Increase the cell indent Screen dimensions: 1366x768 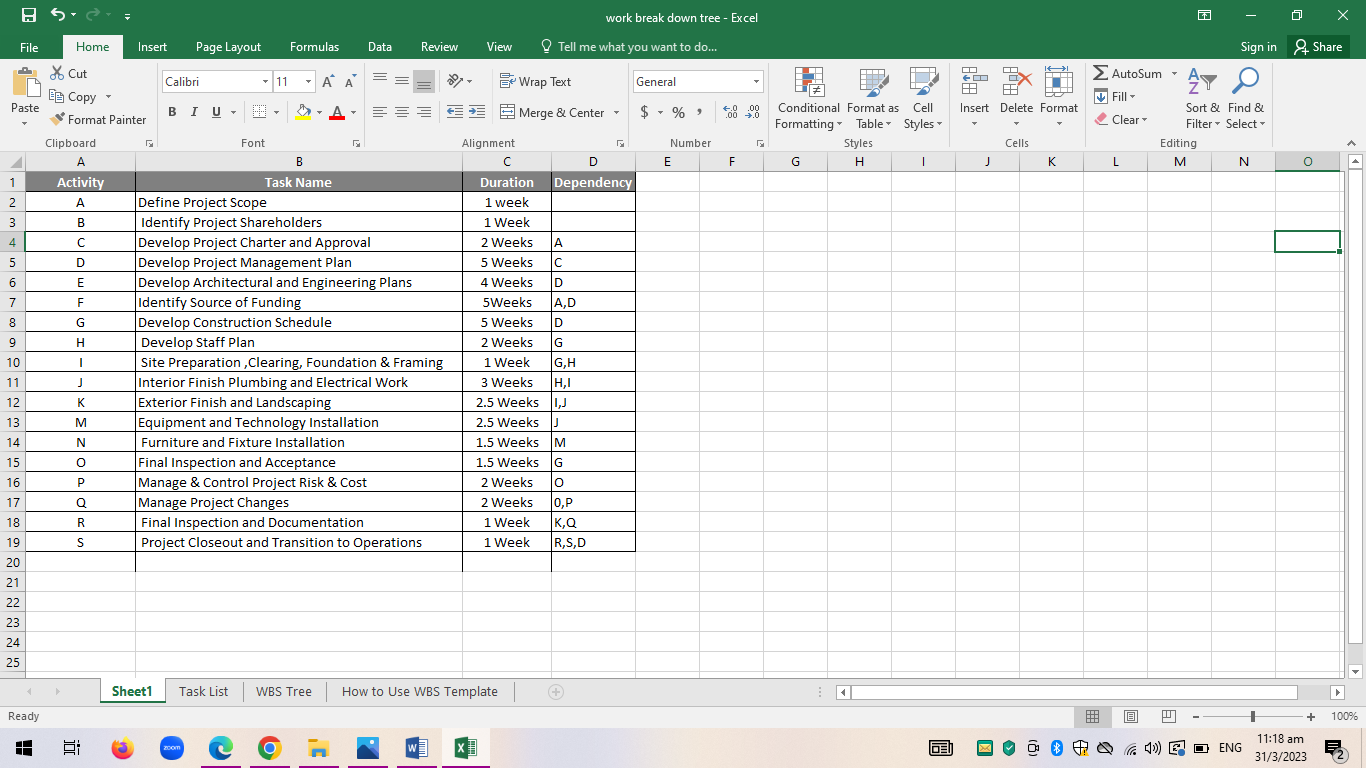coord(476,113)
